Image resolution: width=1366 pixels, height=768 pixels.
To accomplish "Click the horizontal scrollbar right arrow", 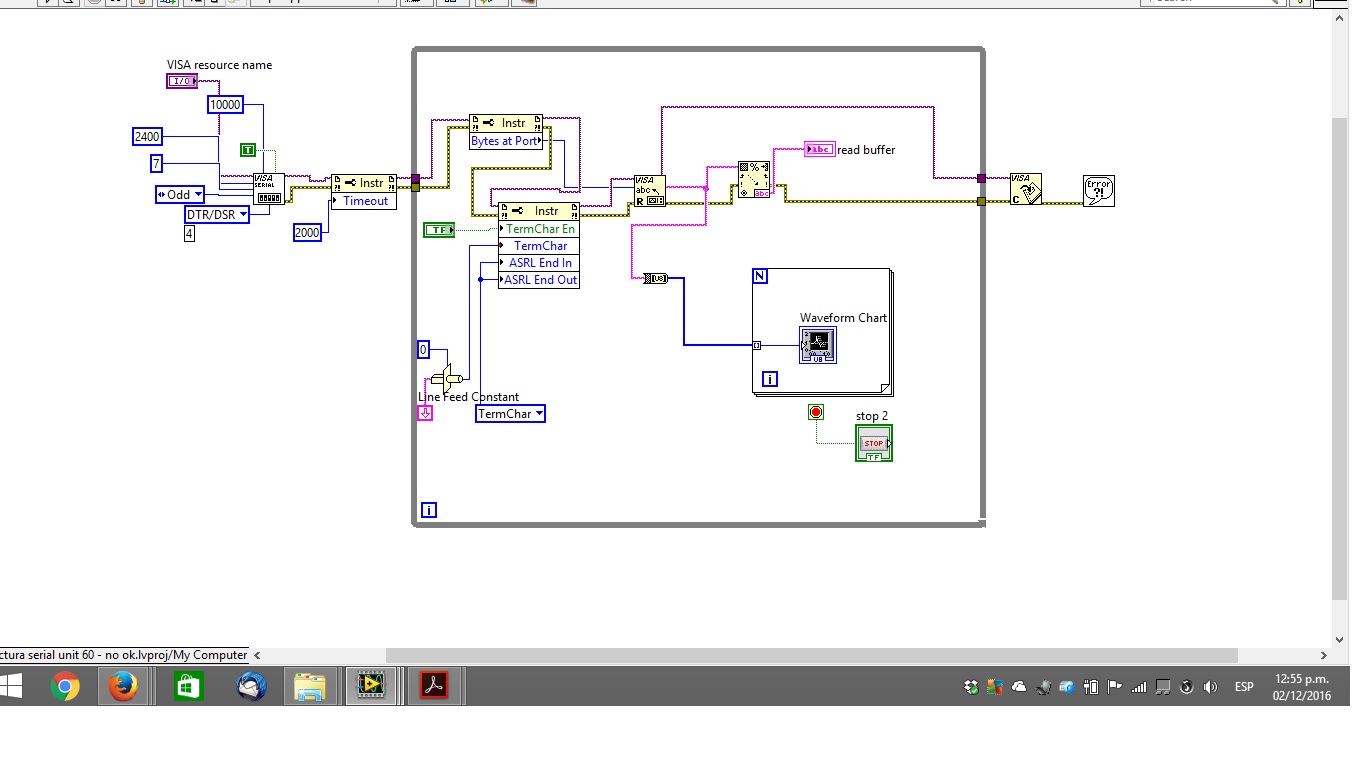I will pyautogui.click(x=1324, y=655).
